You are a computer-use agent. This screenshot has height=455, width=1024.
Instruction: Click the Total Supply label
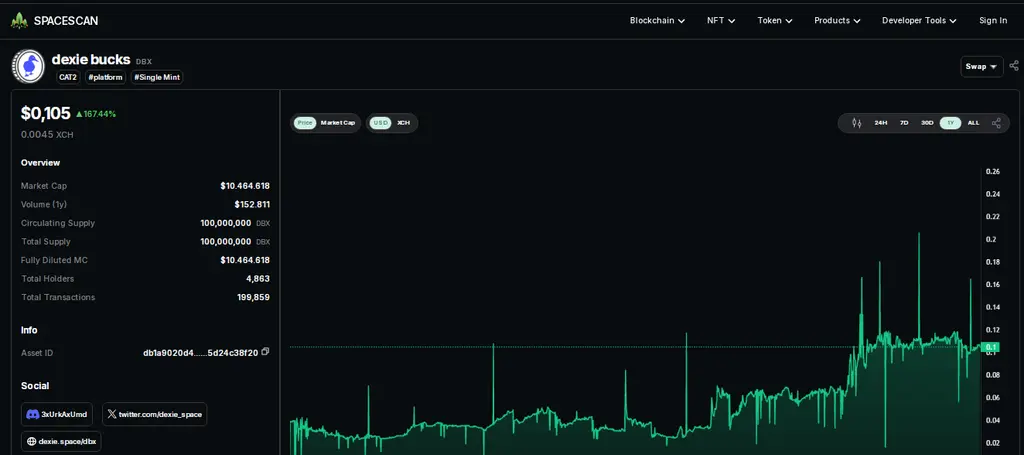pos(46,242)
